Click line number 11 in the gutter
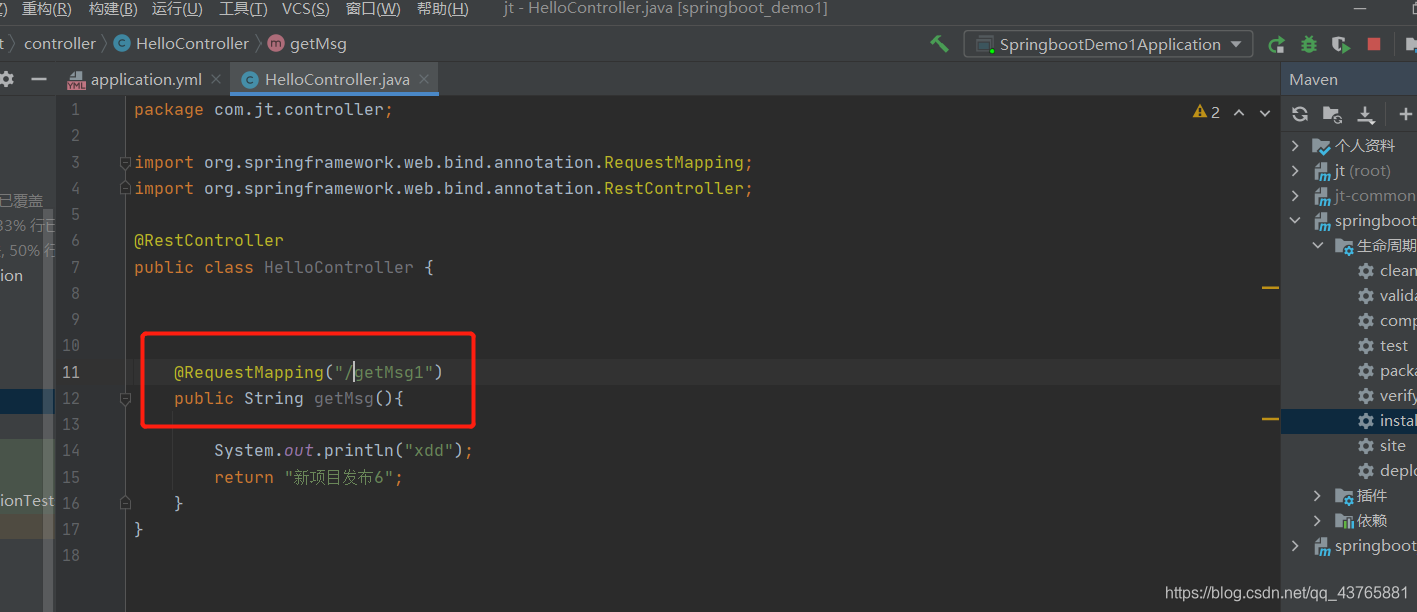Screen dimensions: 1417x612 point(70,372)
